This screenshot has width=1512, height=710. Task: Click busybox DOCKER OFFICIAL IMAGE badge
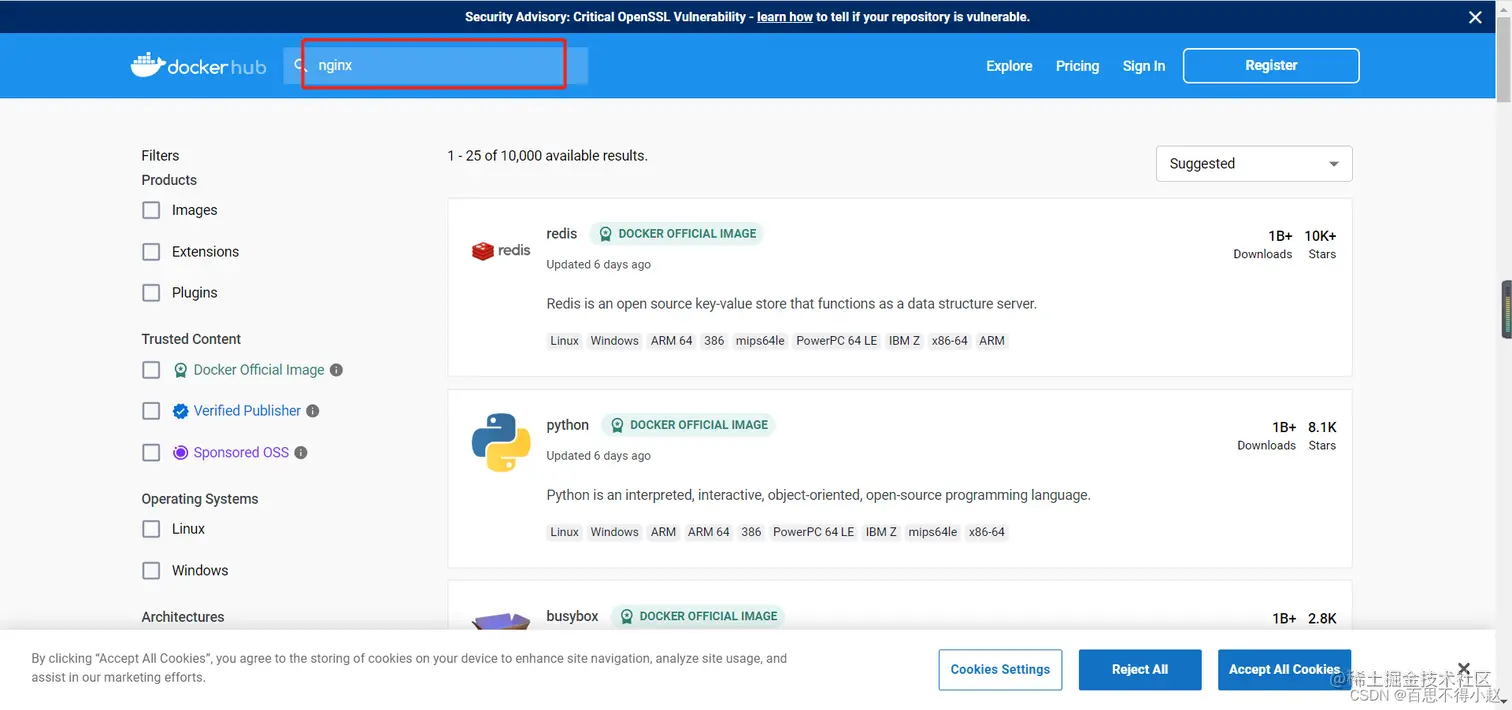click(698, 616)
